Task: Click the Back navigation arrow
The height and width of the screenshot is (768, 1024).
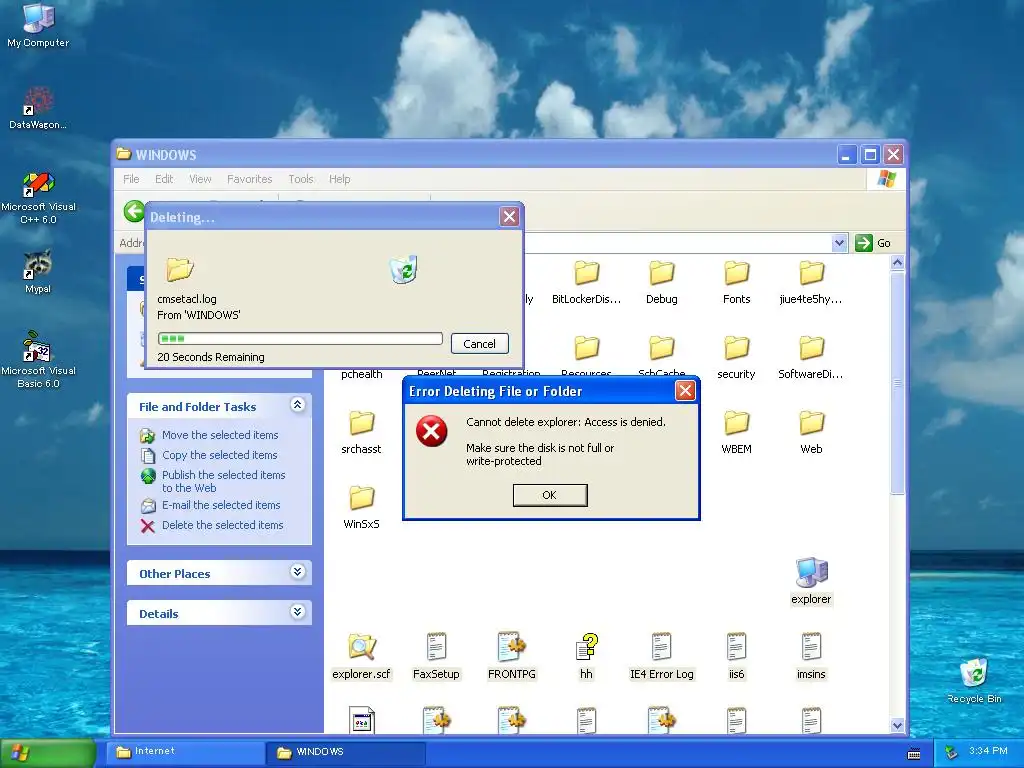Action: [x=134, y=211]
